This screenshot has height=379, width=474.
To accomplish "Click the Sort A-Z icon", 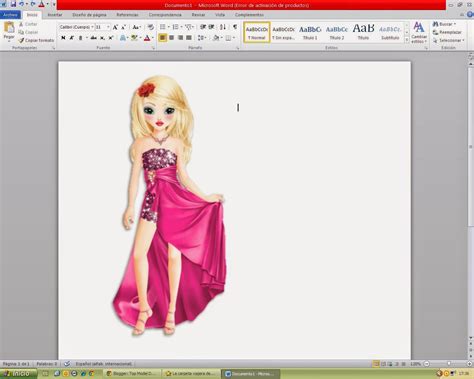I will click(223, 27).
